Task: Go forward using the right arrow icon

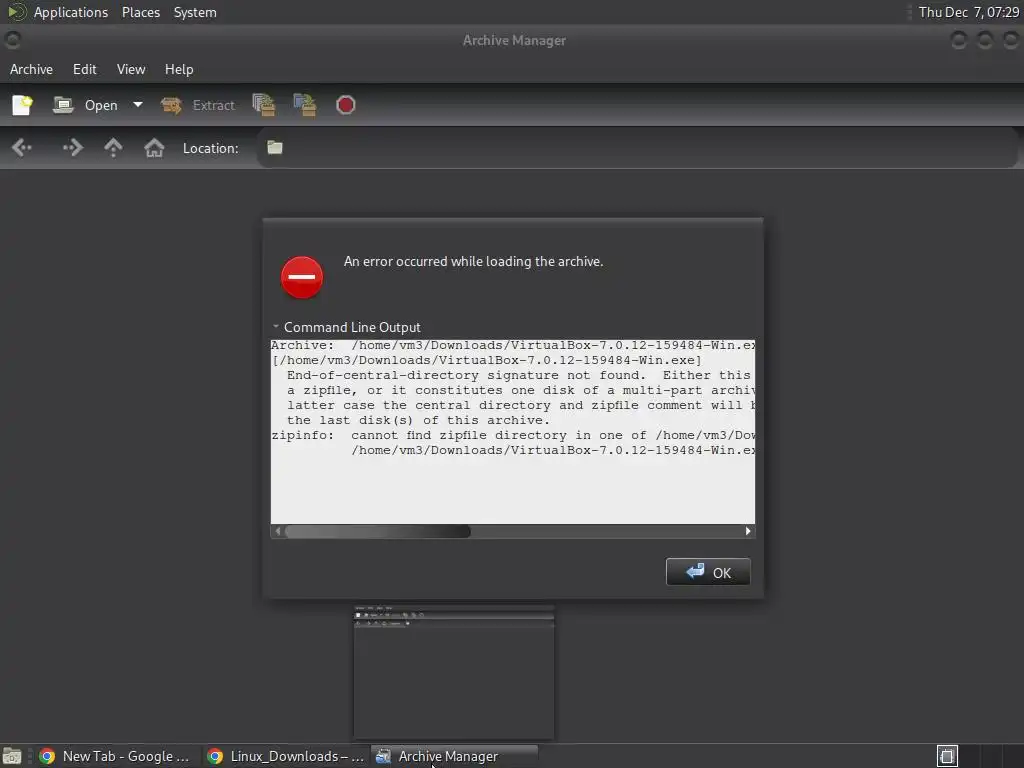Action: (72, 148)
